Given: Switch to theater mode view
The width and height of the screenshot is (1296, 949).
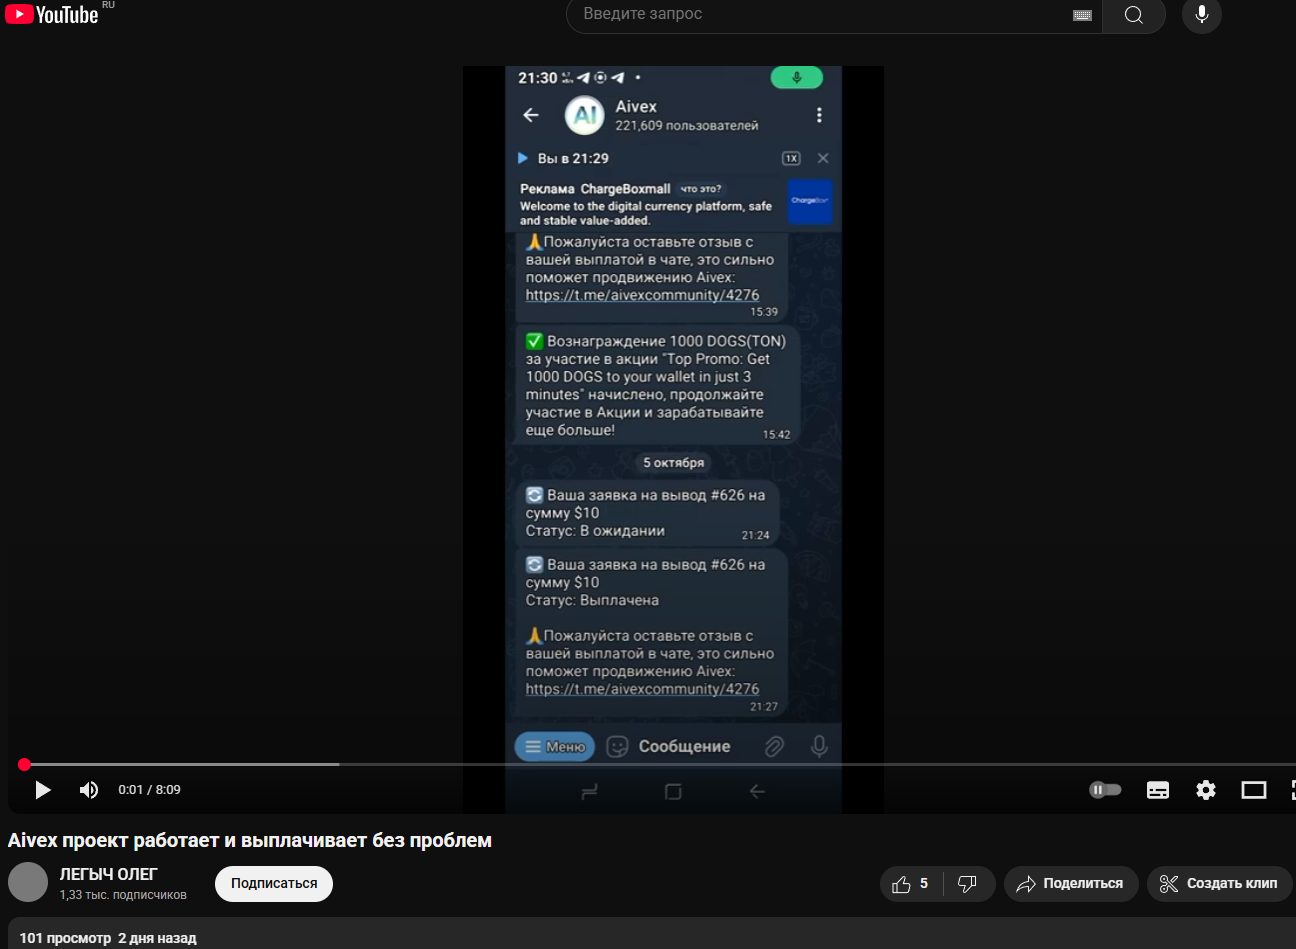Looking at the screenshot, I should click(1254, 790).
